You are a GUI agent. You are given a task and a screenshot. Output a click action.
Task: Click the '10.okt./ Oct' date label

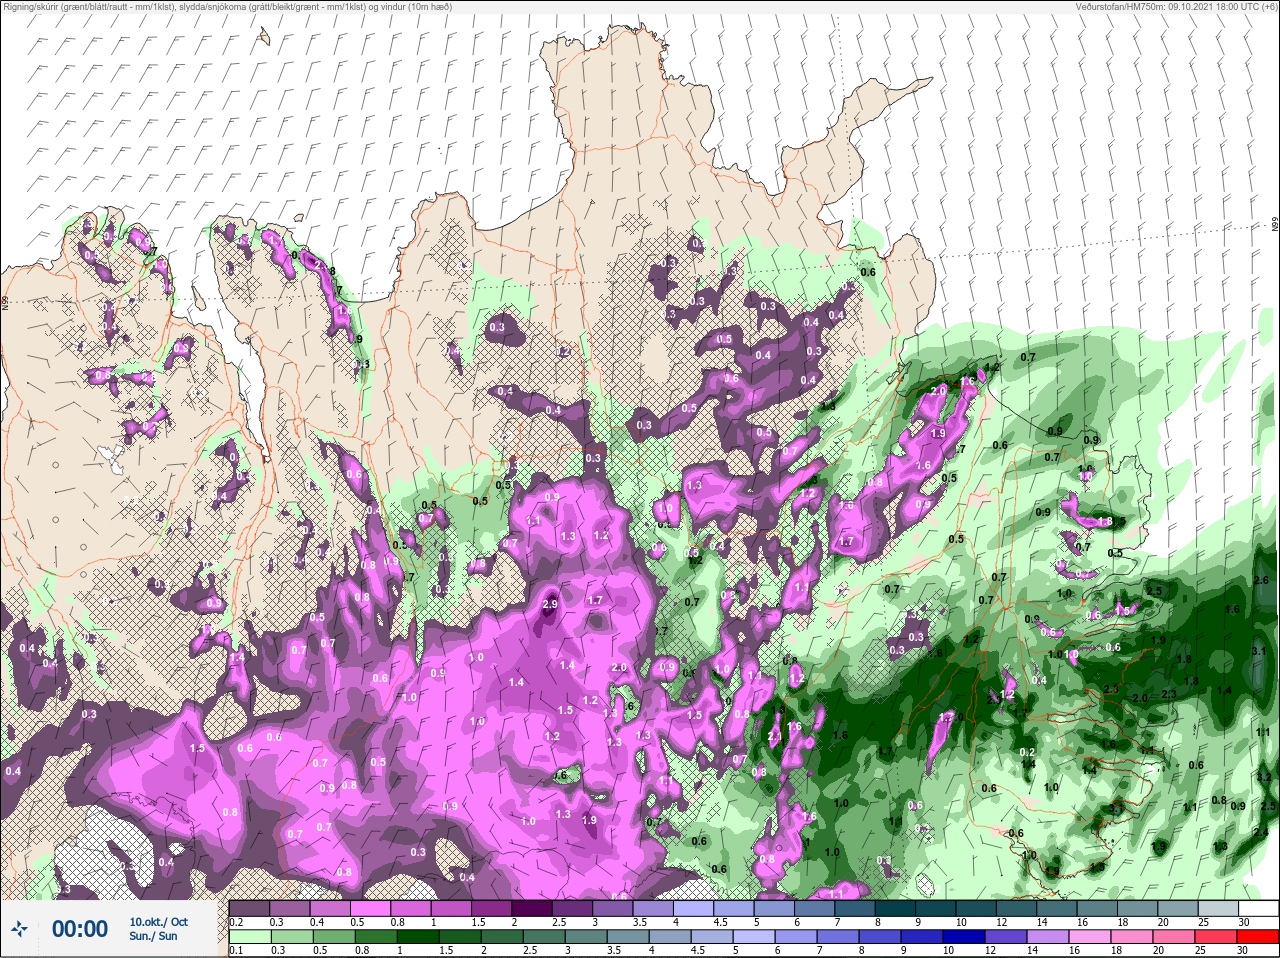tap(158, 922)
